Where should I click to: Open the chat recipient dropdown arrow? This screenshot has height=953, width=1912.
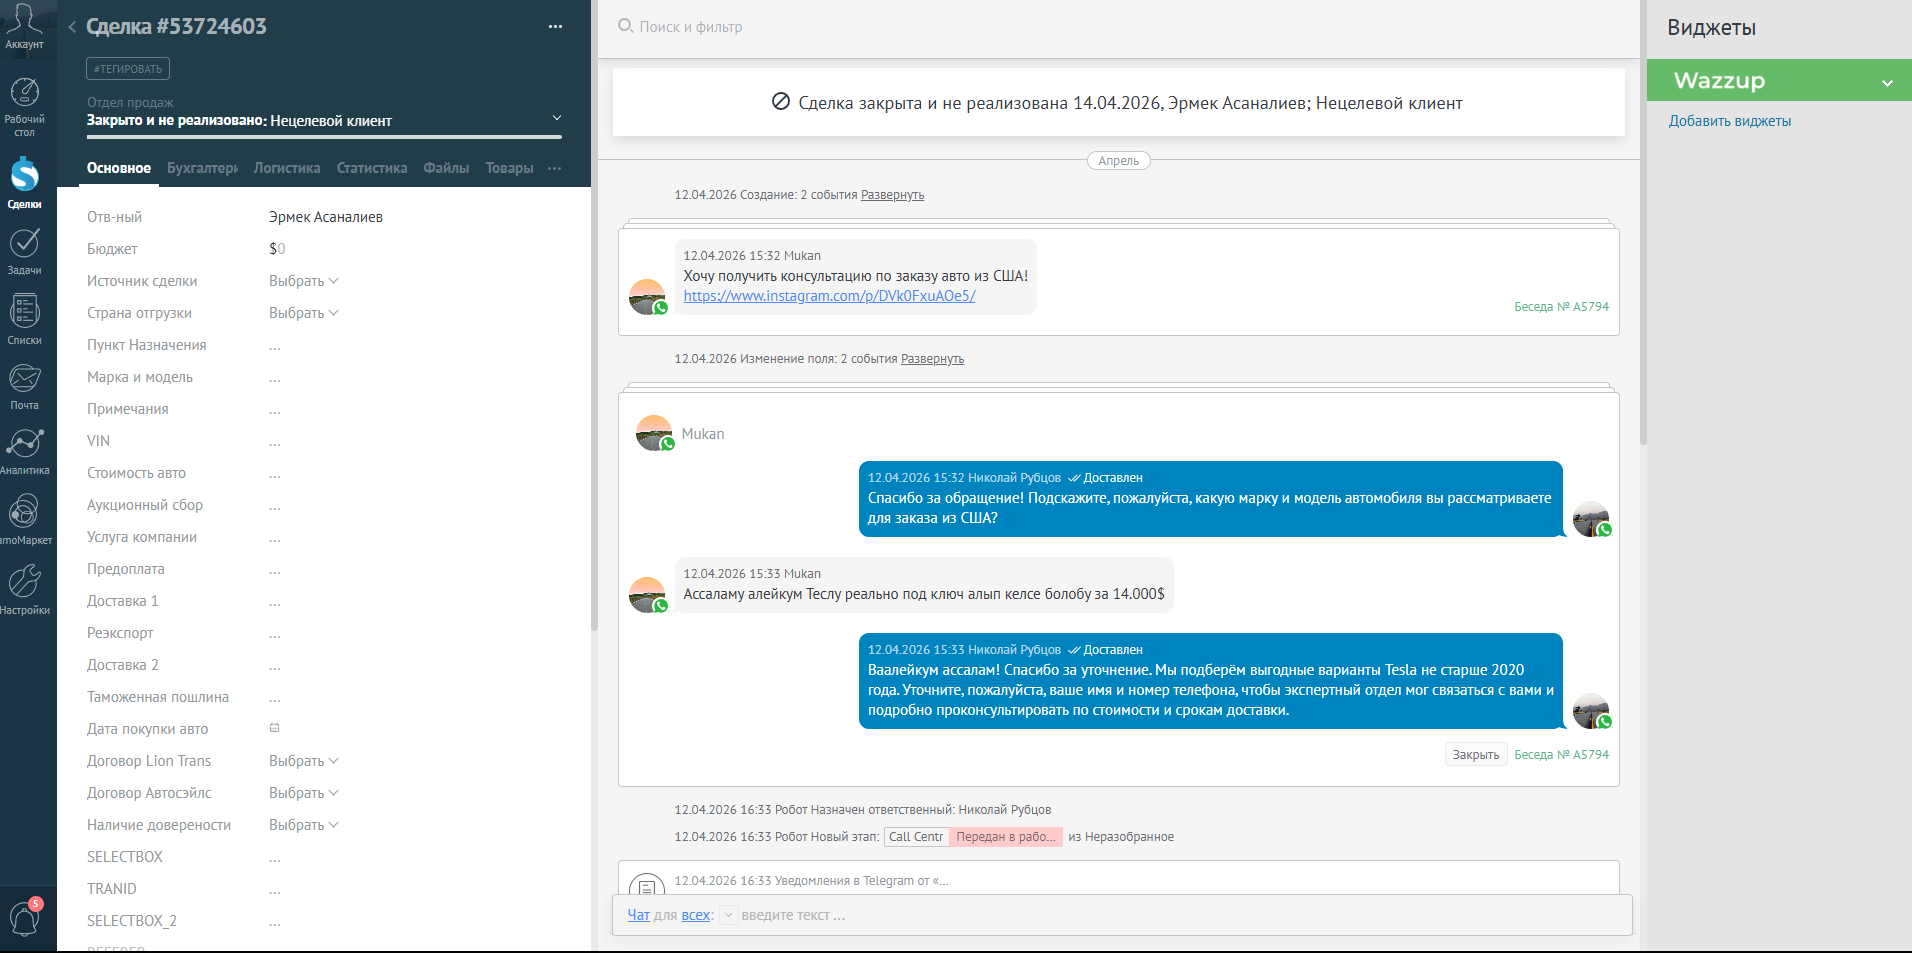point(729,915)
